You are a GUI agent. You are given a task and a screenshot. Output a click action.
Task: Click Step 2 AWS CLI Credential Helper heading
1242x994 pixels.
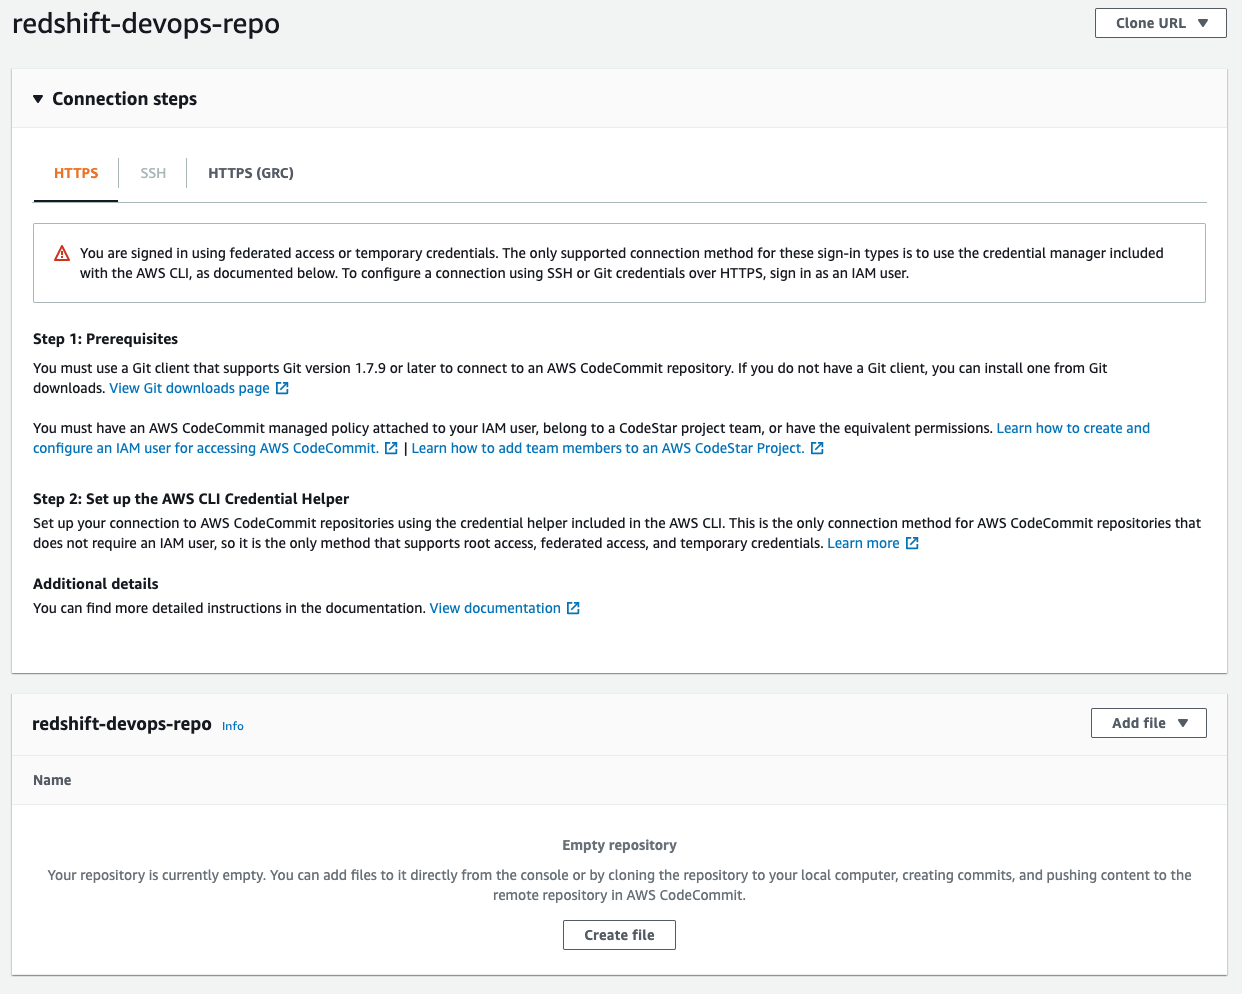coord(191,499)
